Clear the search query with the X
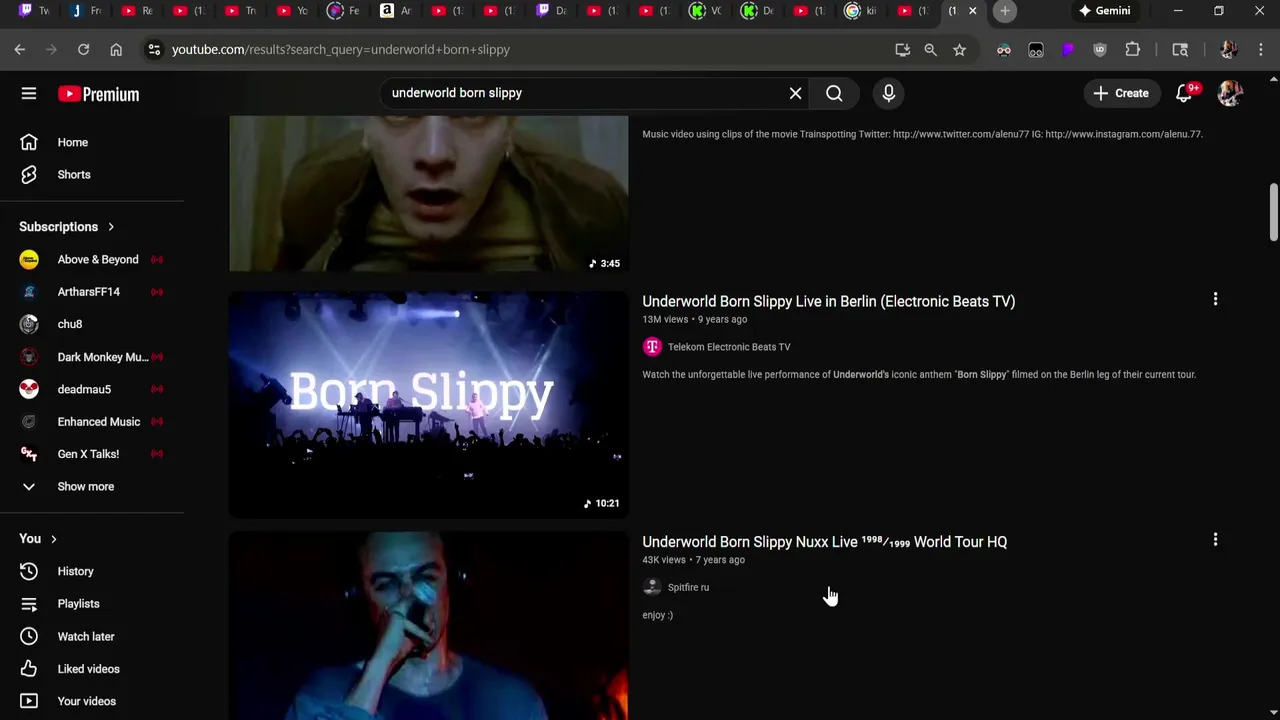The height and width of the screenshot is (720, 1280). click(795, 93)
